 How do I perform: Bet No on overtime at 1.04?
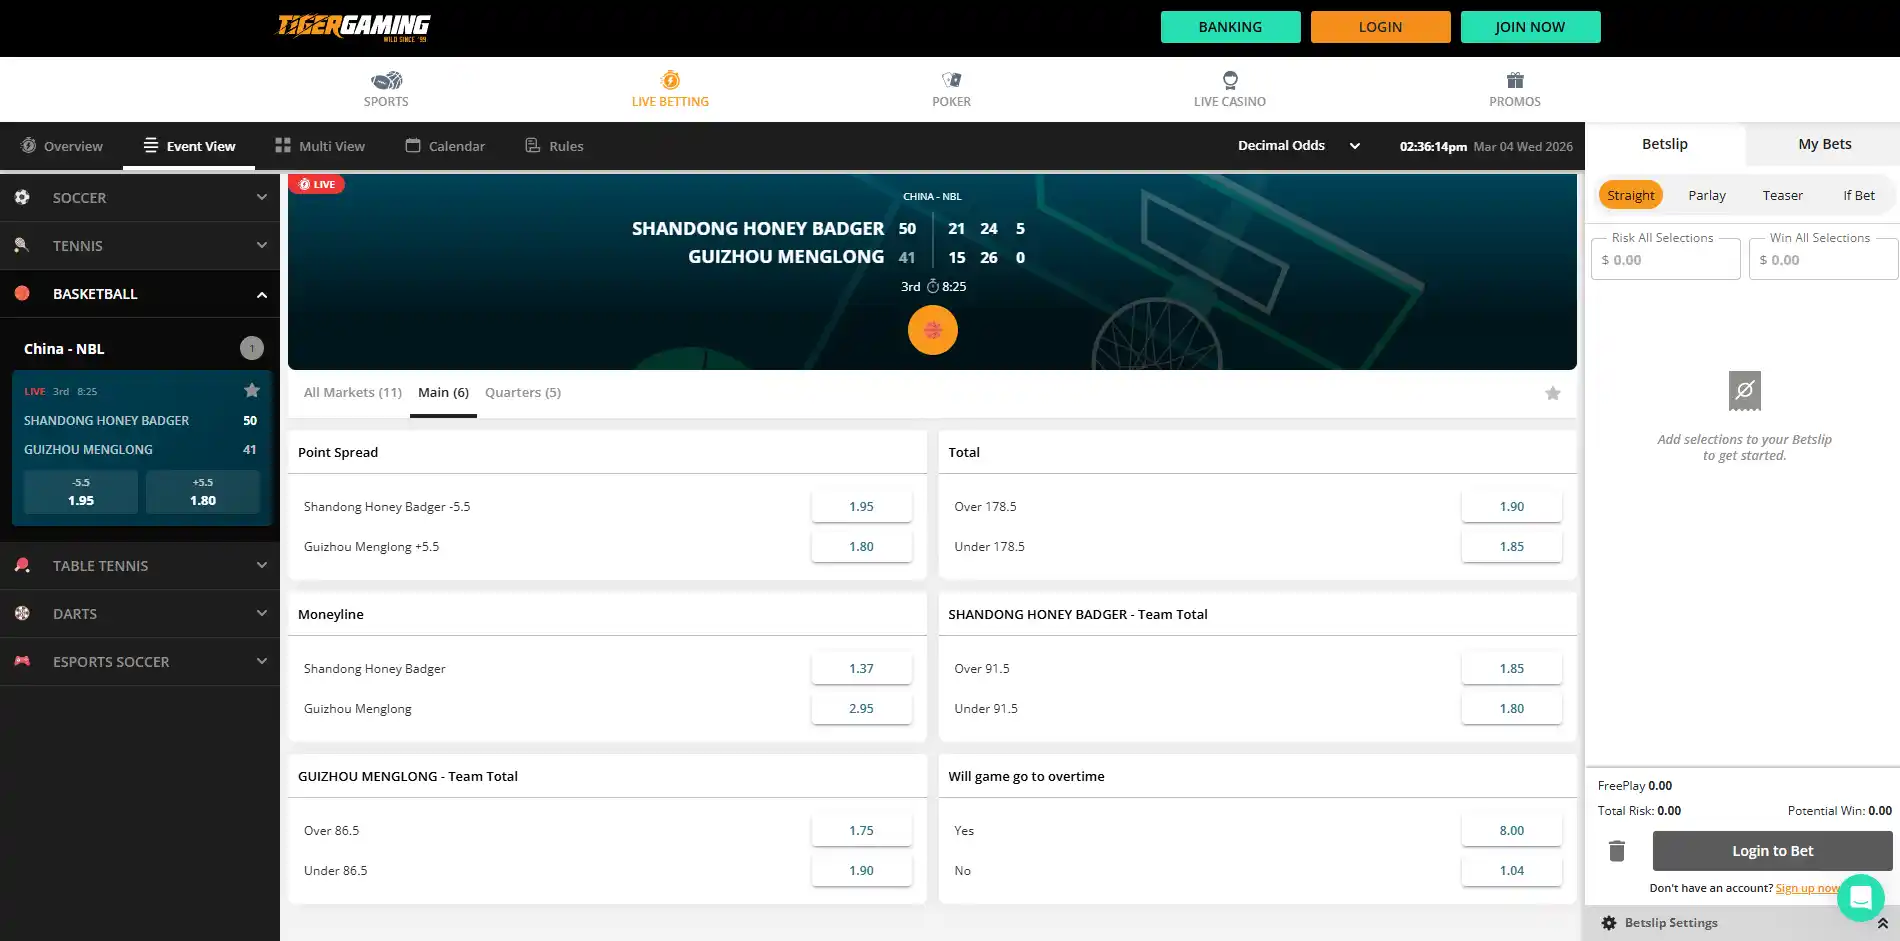pos(1511,870)
